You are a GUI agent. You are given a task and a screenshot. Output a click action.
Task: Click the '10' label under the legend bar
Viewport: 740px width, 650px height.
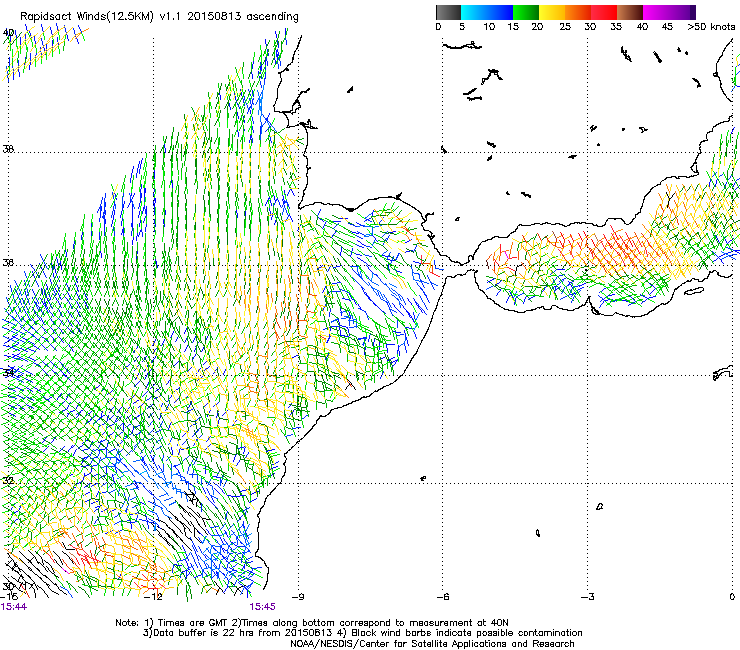(489, 27)
